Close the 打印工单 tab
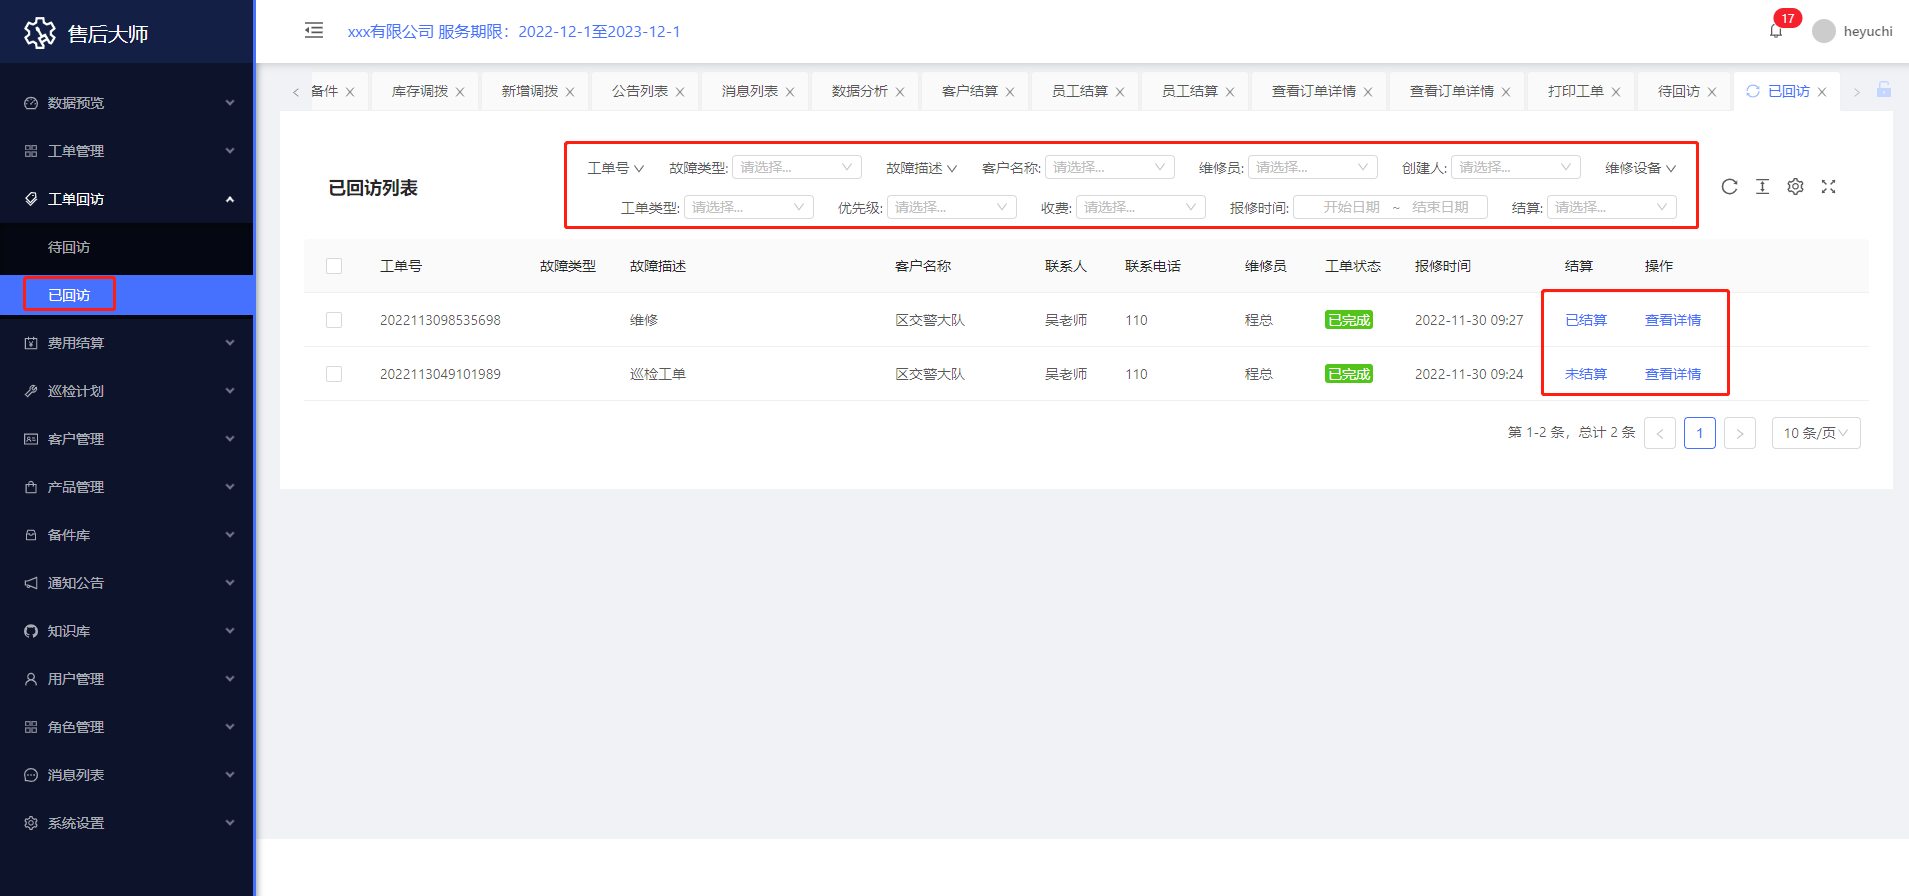This screenshot has width=1909, height=896. pos(1616,92)
